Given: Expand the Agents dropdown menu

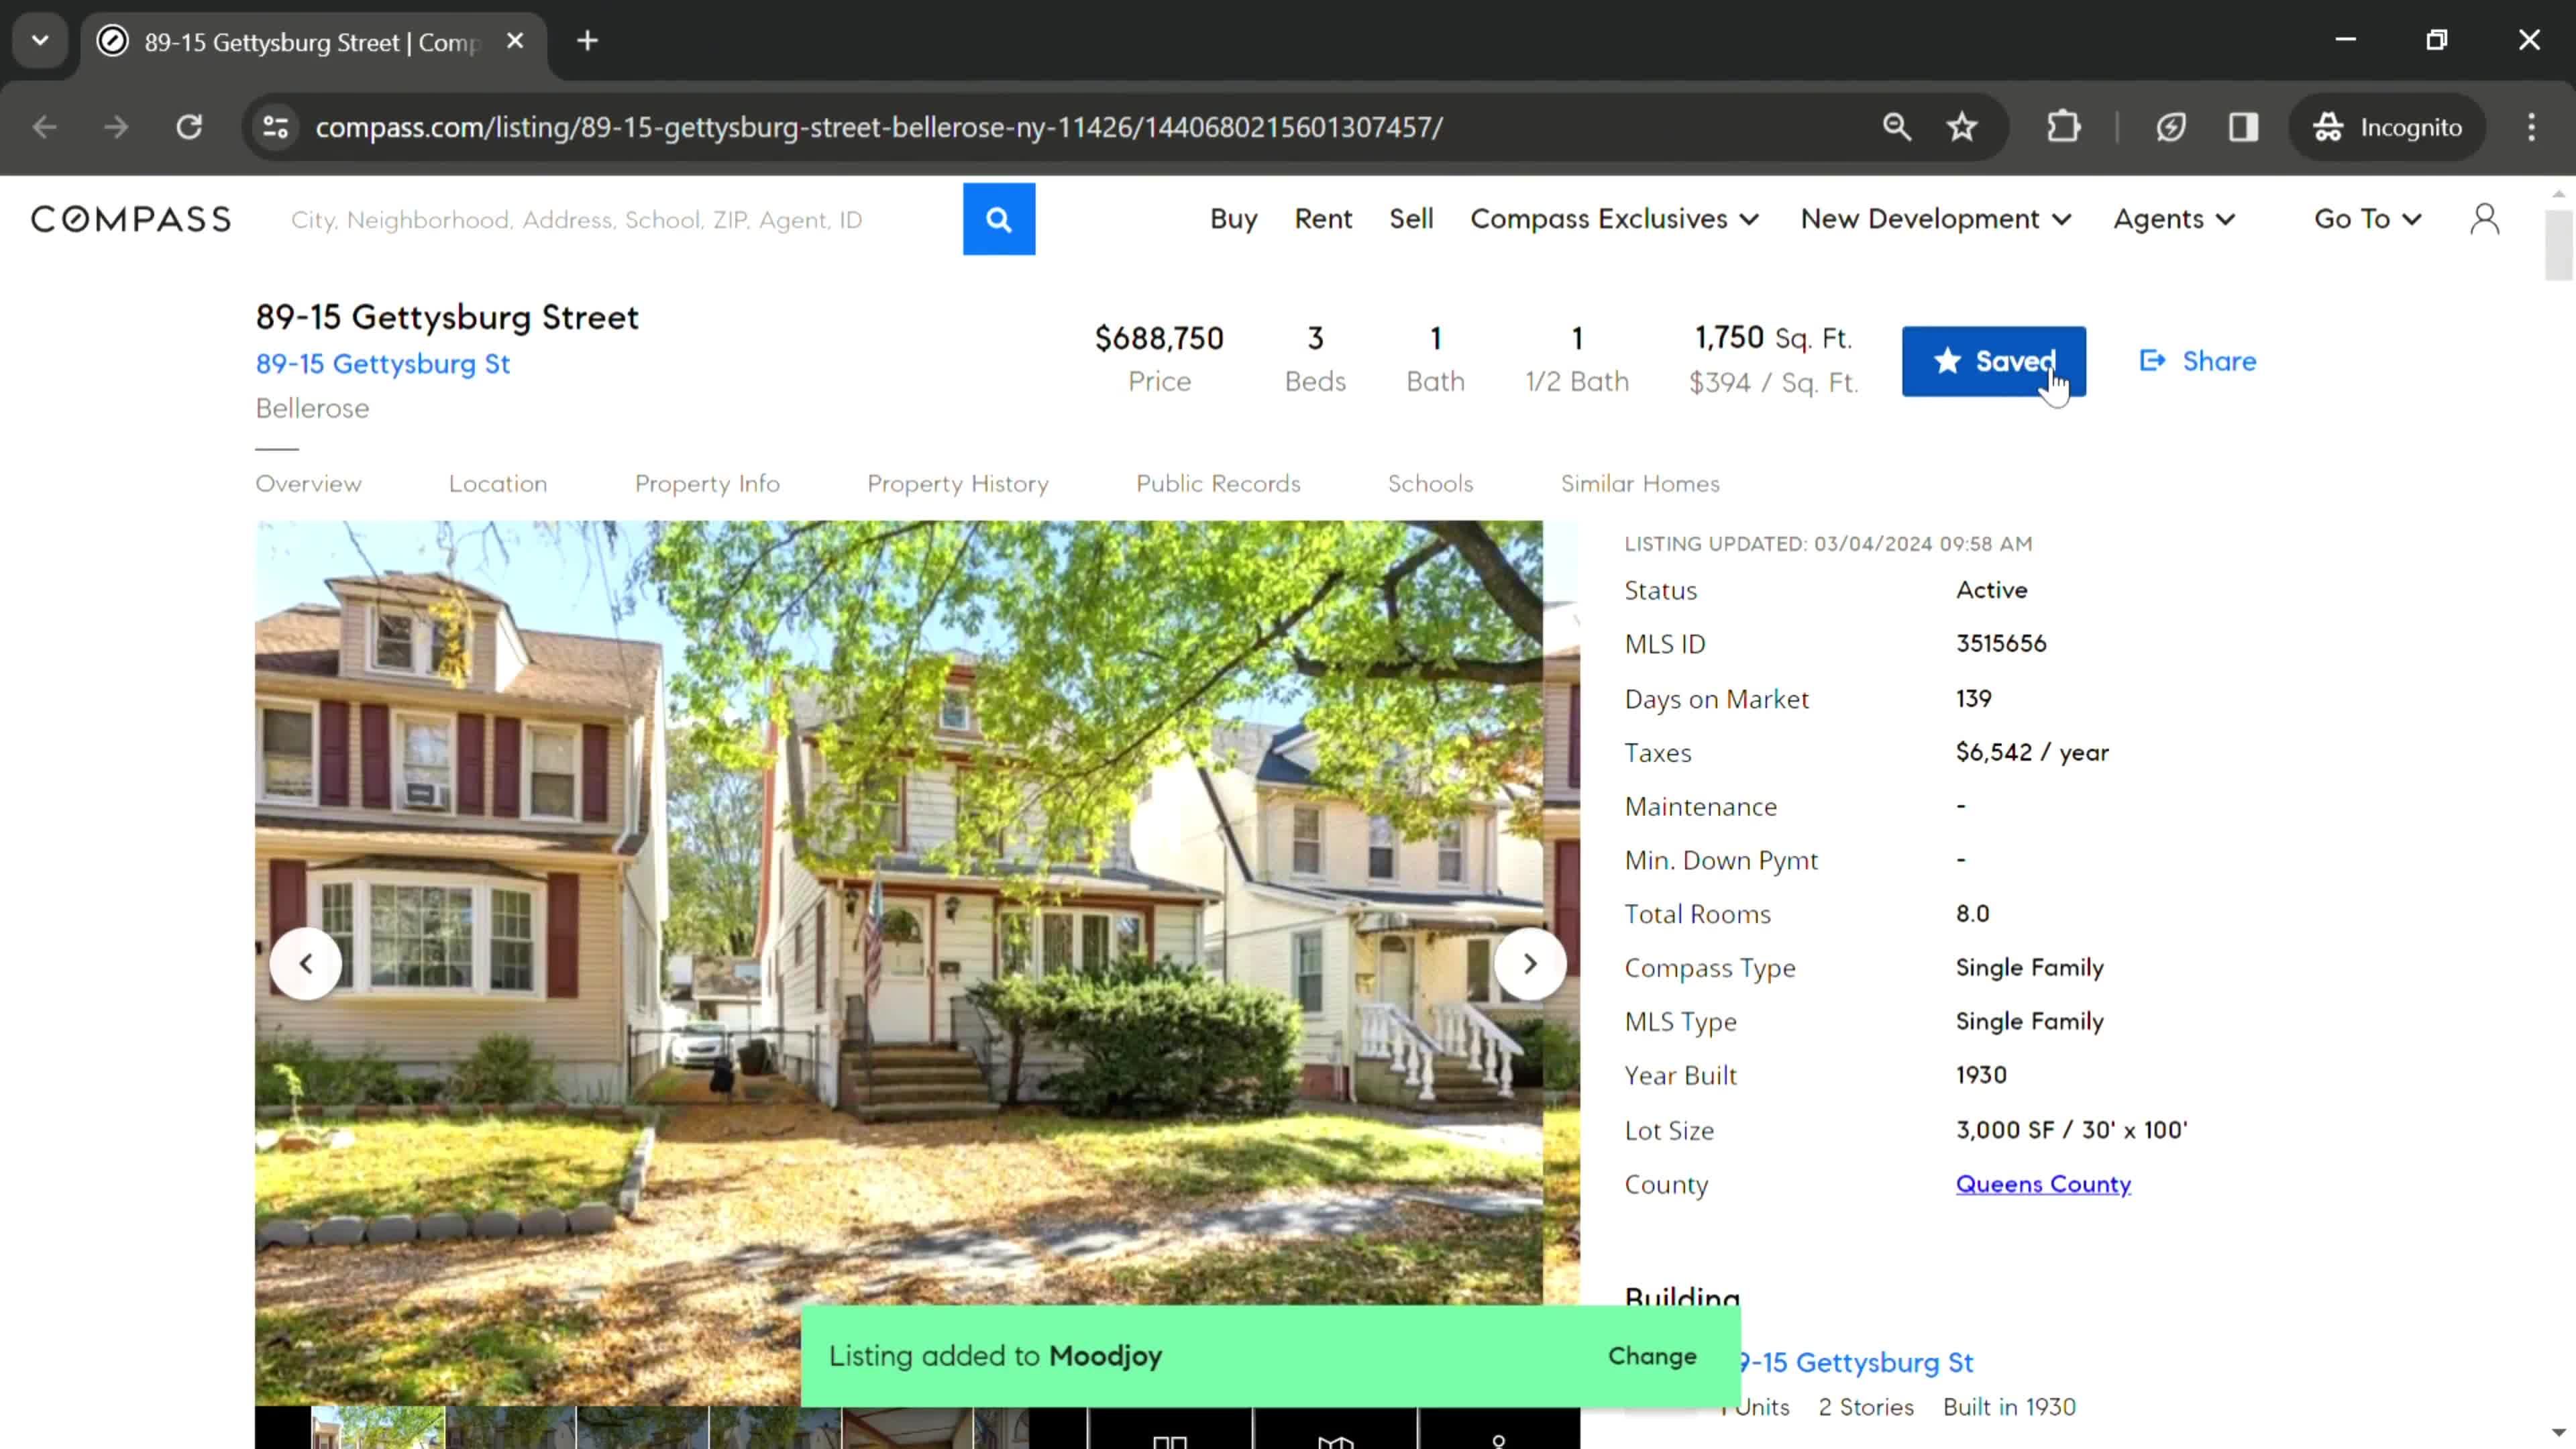Looking at the screenshot, I should (x=2174, y=217).
